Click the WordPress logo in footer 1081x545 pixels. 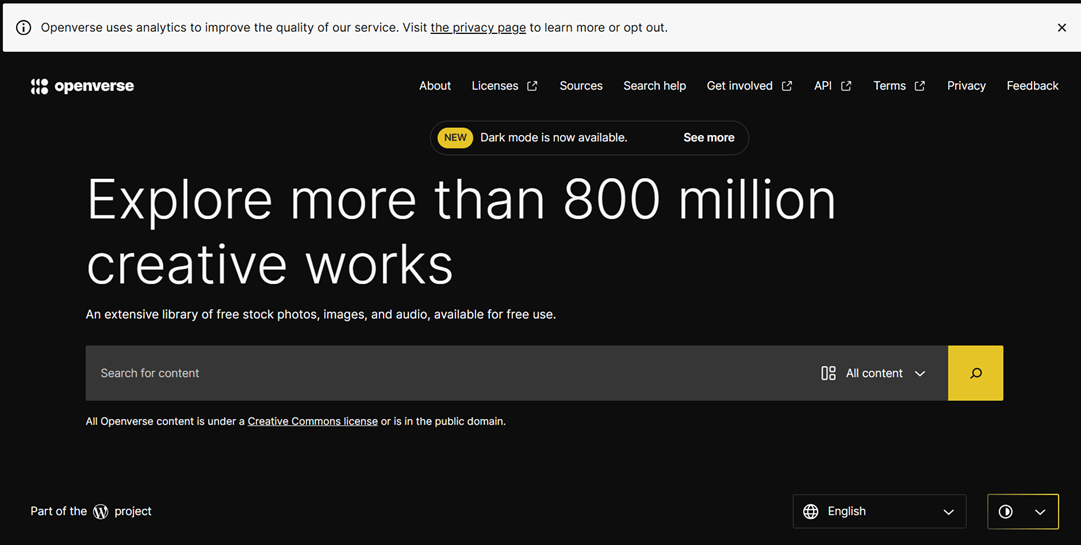point(101,512)
